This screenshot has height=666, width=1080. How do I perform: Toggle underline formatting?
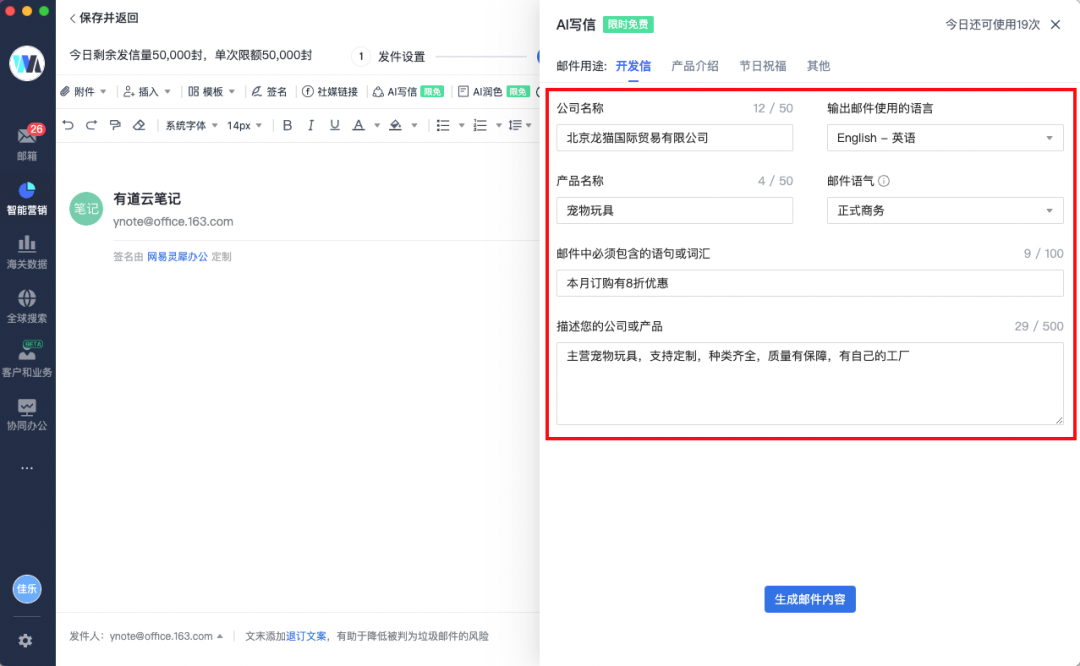334,125
